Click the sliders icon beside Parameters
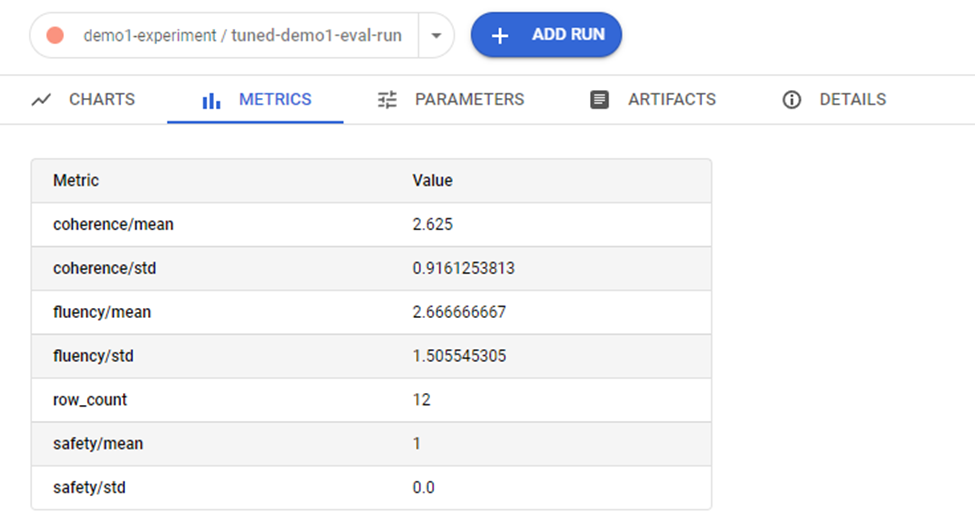Screen dimensions: 975x513 [x=387, y=99]
